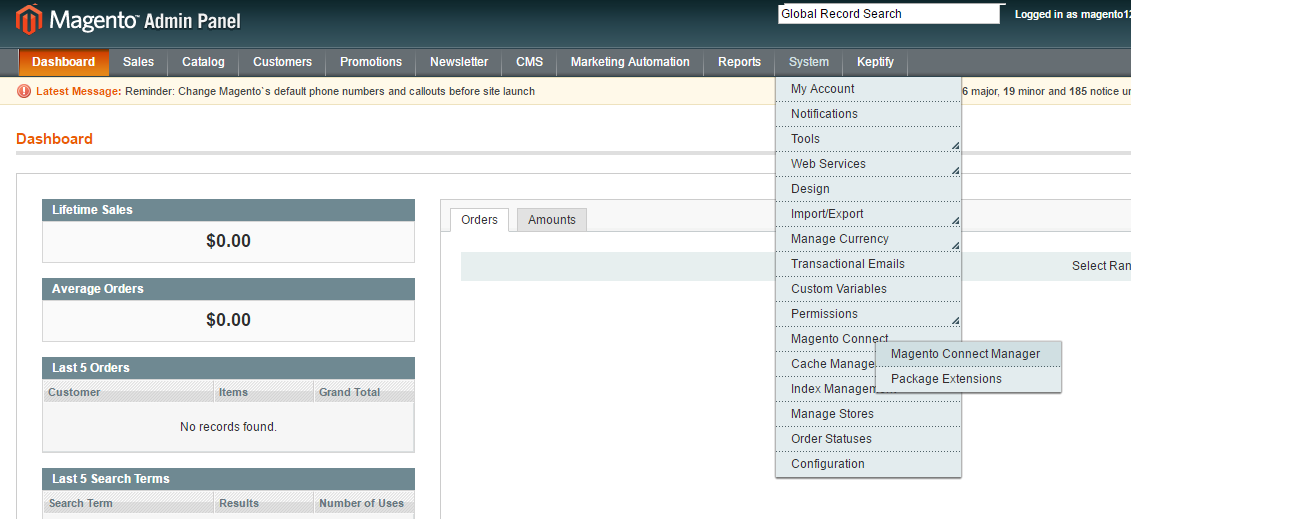
Task: Expand the Tools submenu arrow
Action: click(955, 146)
